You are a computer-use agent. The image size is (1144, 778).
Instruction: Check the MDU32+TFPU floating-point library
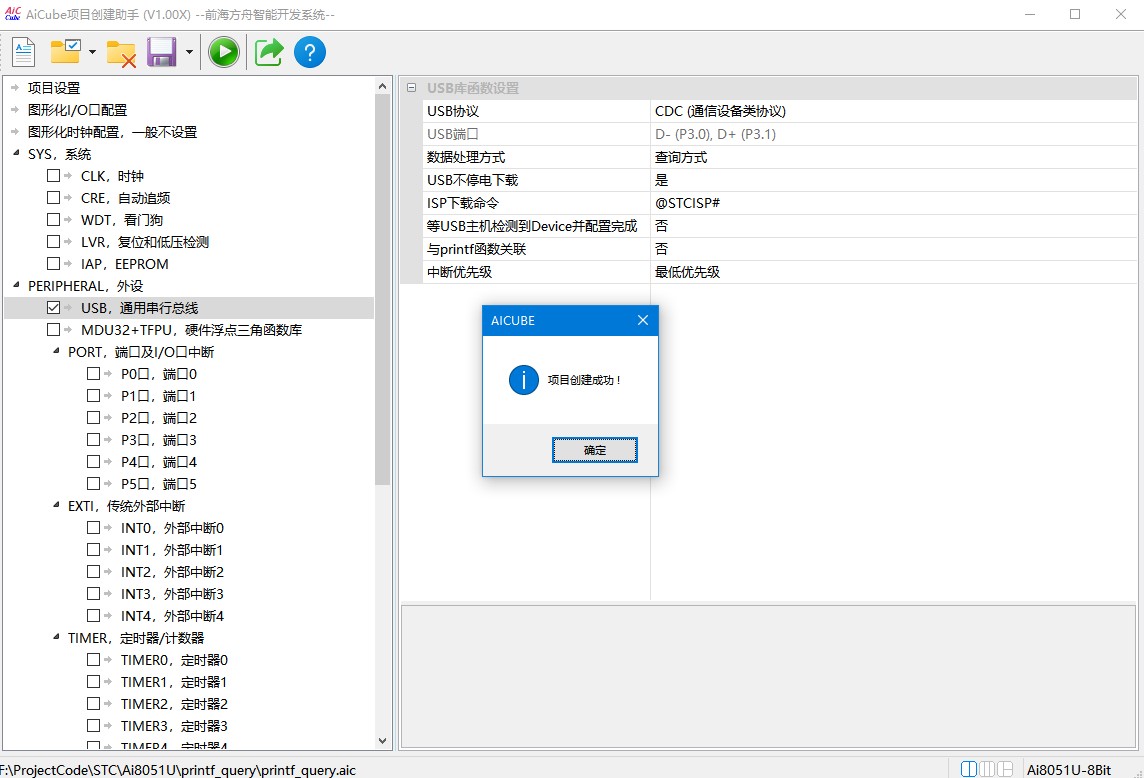tap(53, 329)
